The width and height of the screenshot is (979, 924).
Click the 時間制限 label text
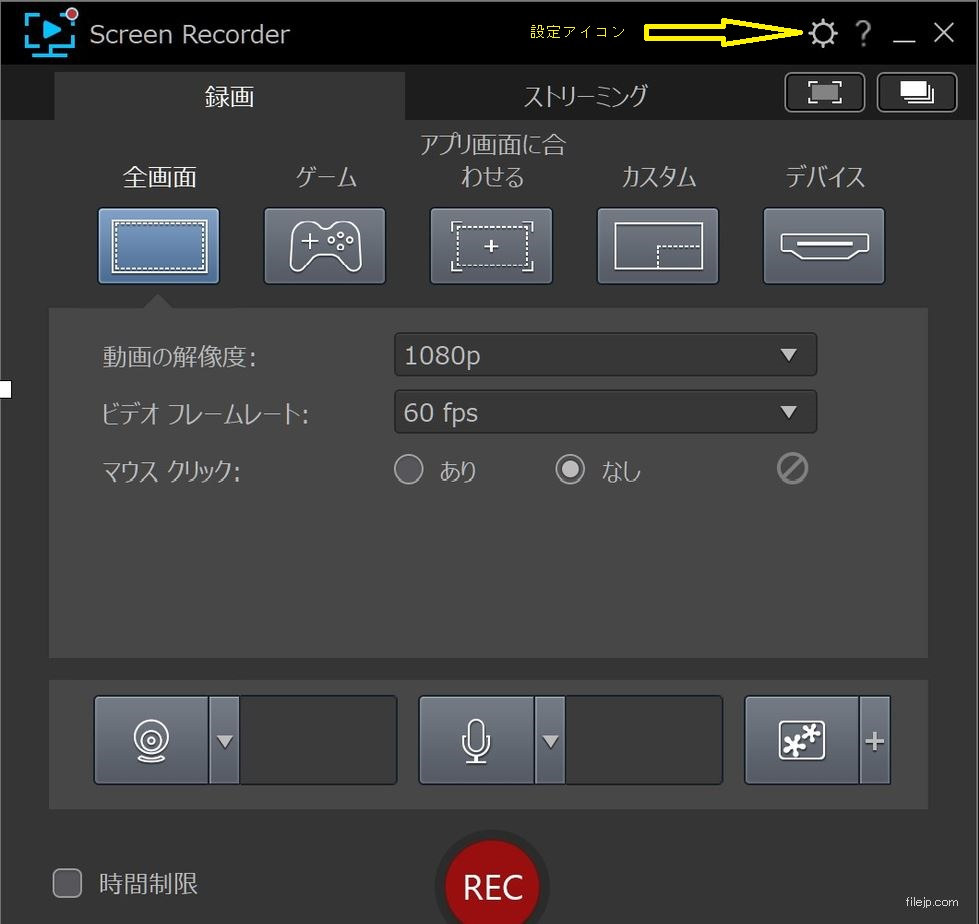pyautogui.click(x=149, y=883)
